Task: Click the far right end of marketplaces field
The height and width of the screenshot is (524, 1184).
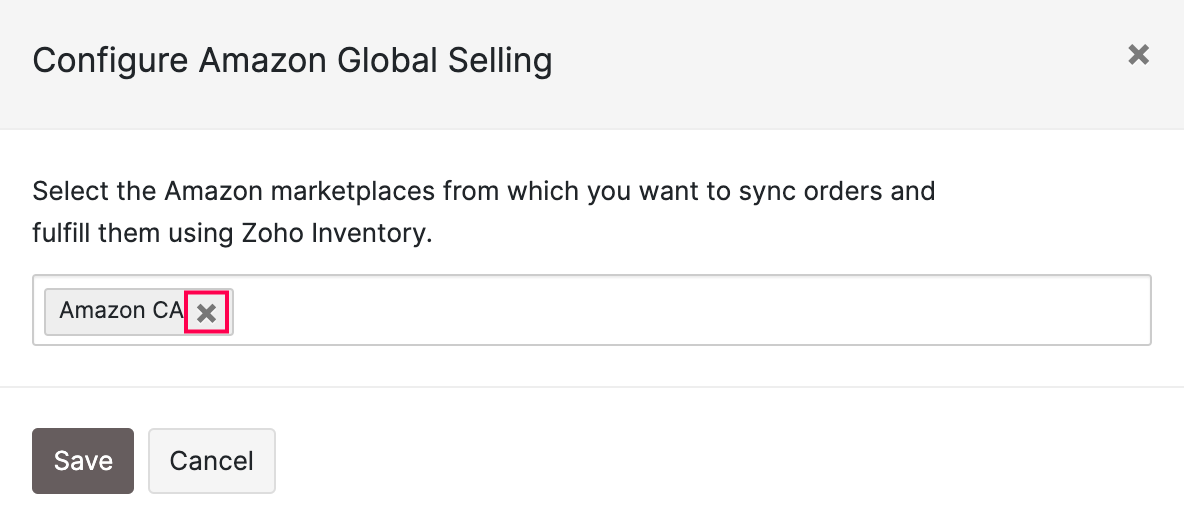Action: click(1130, 311)
